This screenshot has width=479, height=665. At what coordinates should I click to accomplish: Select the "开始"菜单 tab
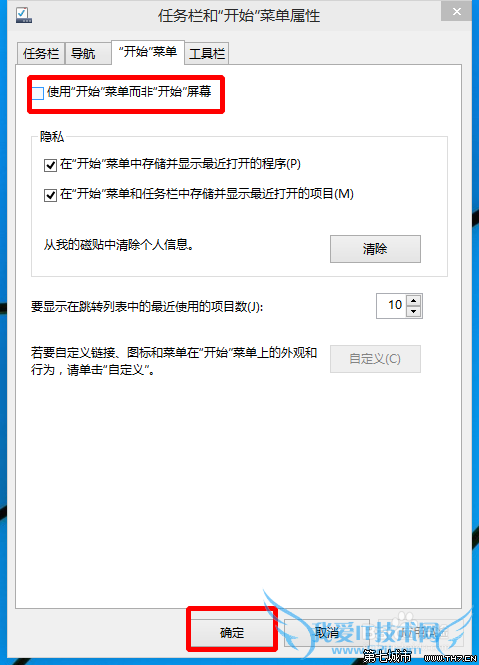148,52
